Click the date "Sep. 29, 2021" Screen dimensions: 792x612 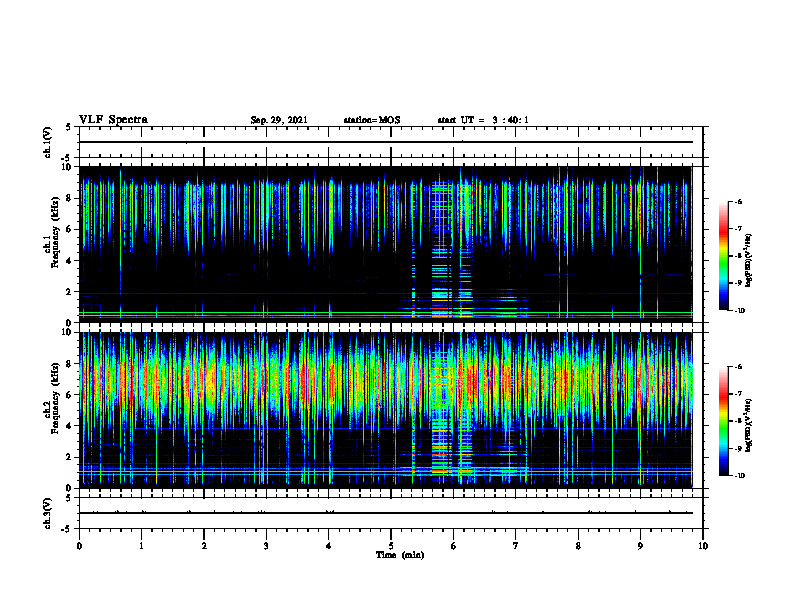click(279, 120)
